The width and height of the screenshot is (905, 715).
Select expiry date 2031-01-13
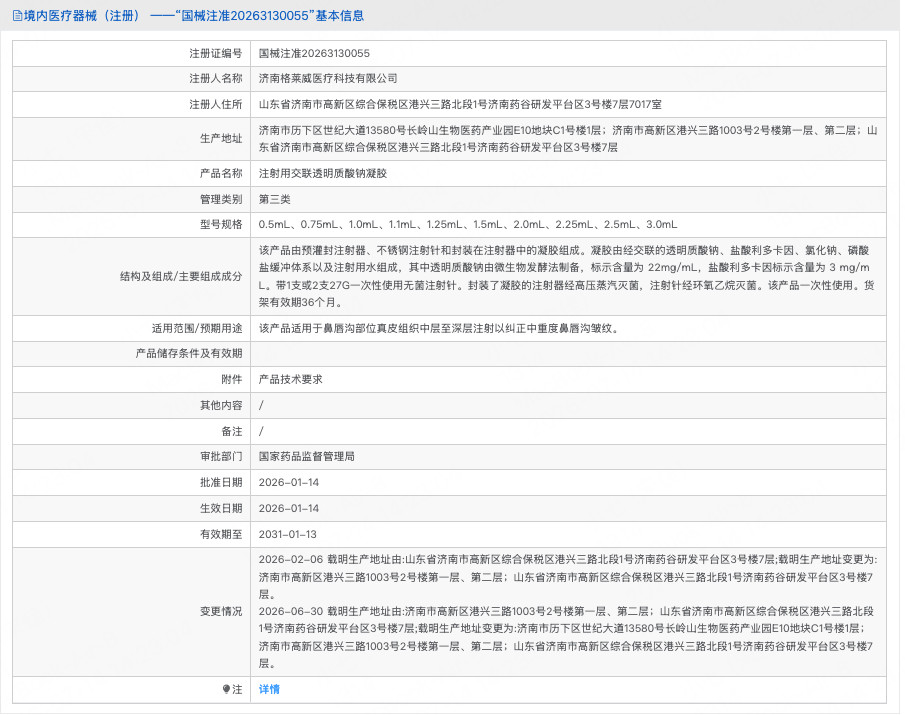287,534
